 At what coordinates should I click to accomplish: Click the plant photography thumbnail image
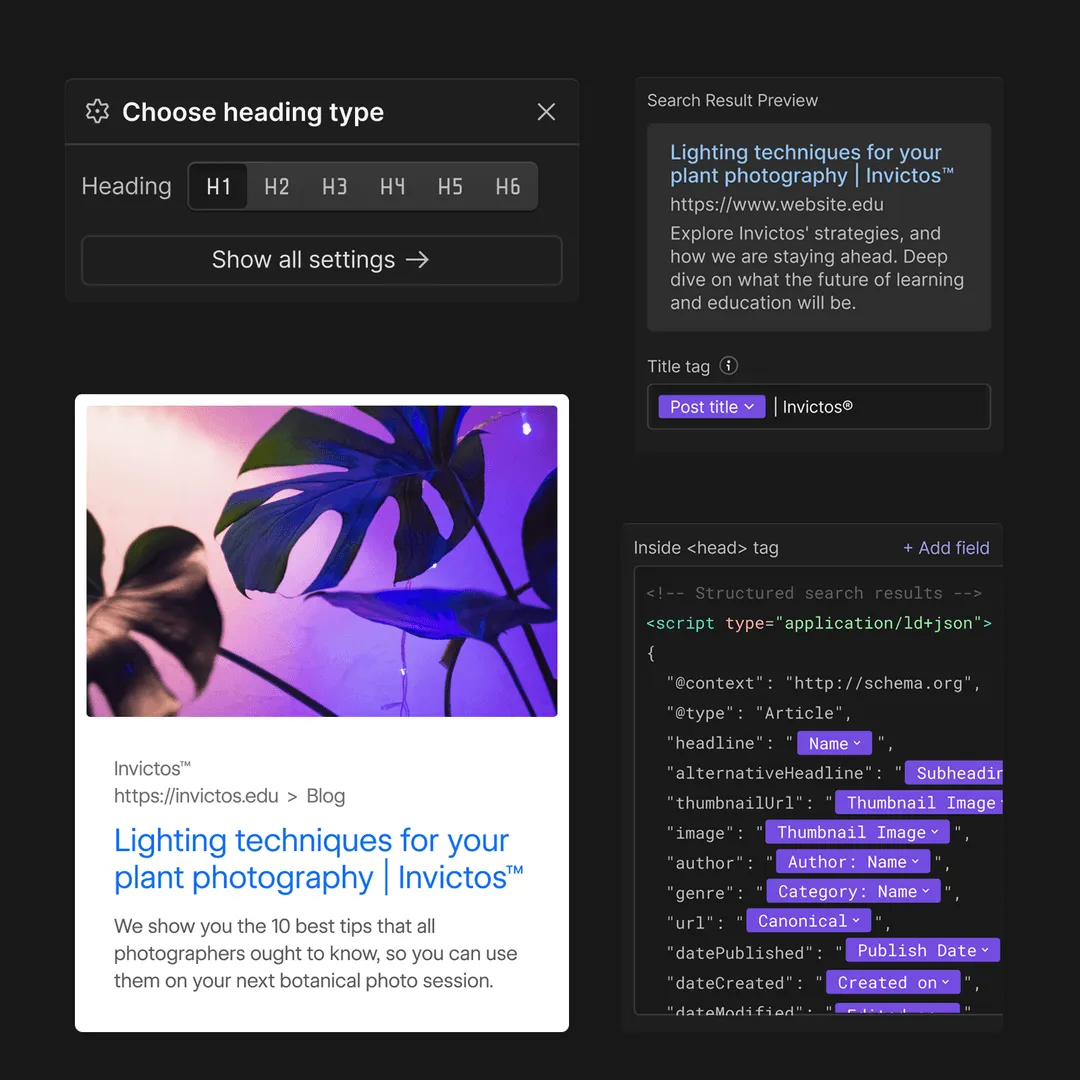tap(321, 558)
